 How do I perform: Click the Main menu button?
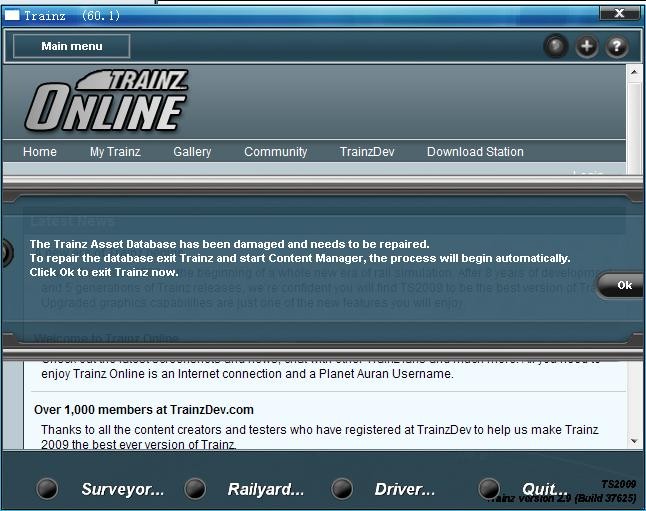(72, 46)
